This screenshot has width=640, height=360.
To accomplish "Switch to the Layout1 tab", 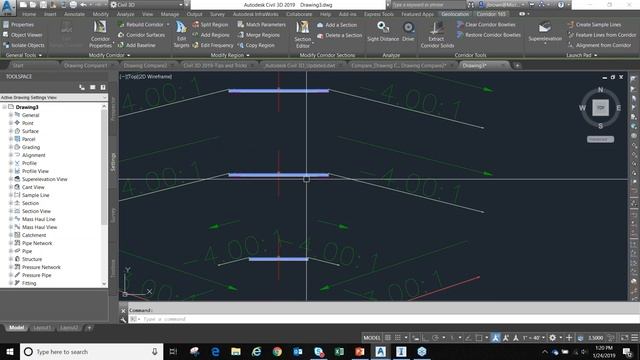I will [x=42, y=328].
